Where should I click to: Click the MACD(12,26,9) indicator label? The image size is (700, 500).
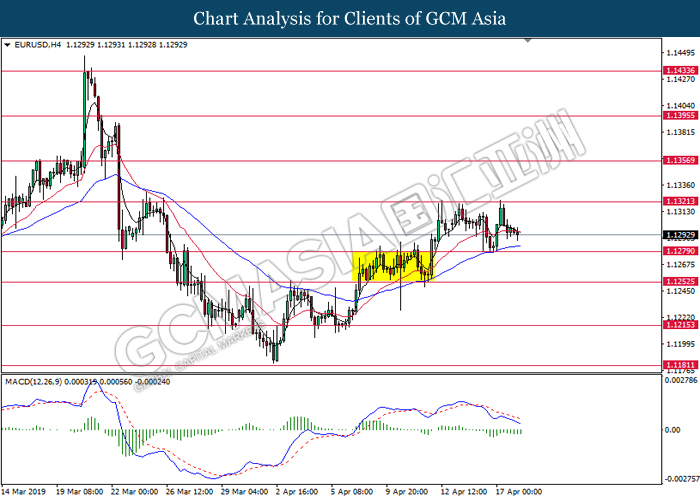coord(33,382)
